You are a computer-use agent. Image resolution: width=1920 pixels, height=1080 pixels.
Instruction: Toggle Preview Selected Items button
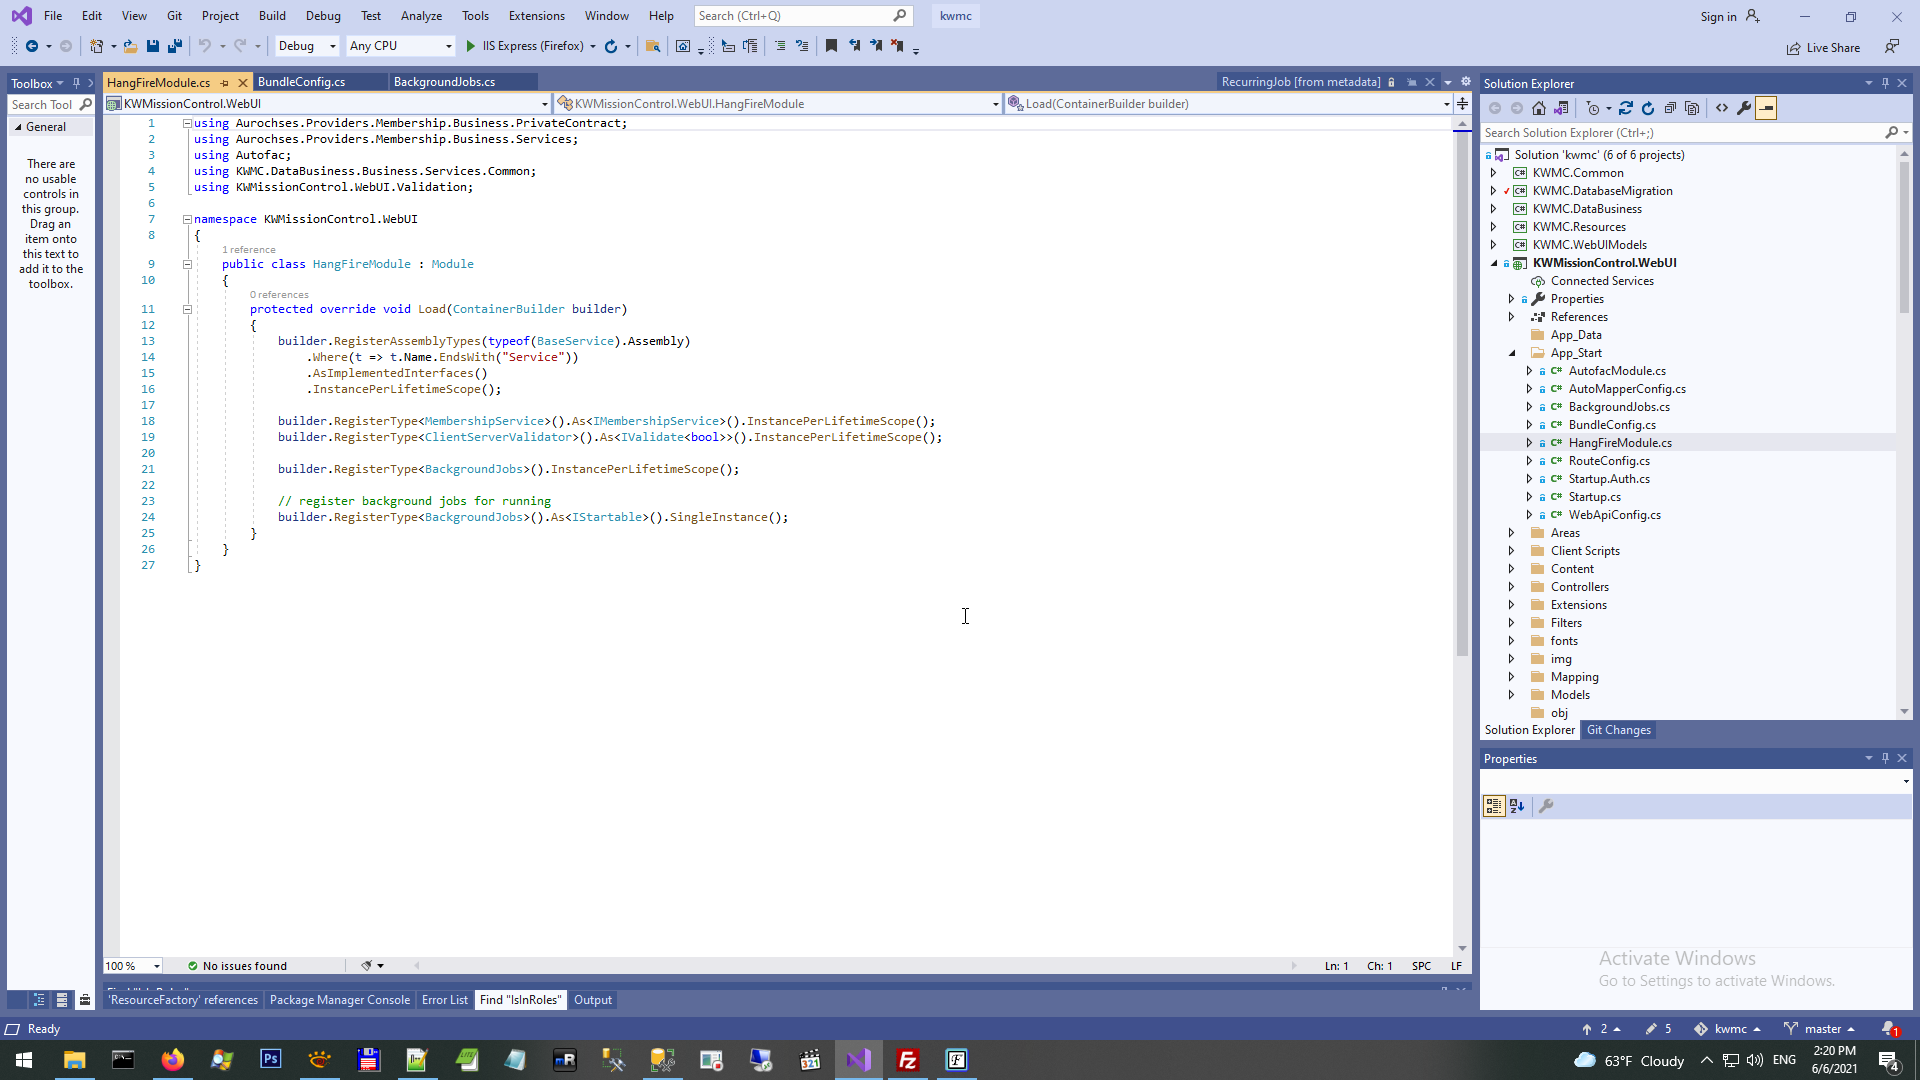click(x=1766, y=108)
